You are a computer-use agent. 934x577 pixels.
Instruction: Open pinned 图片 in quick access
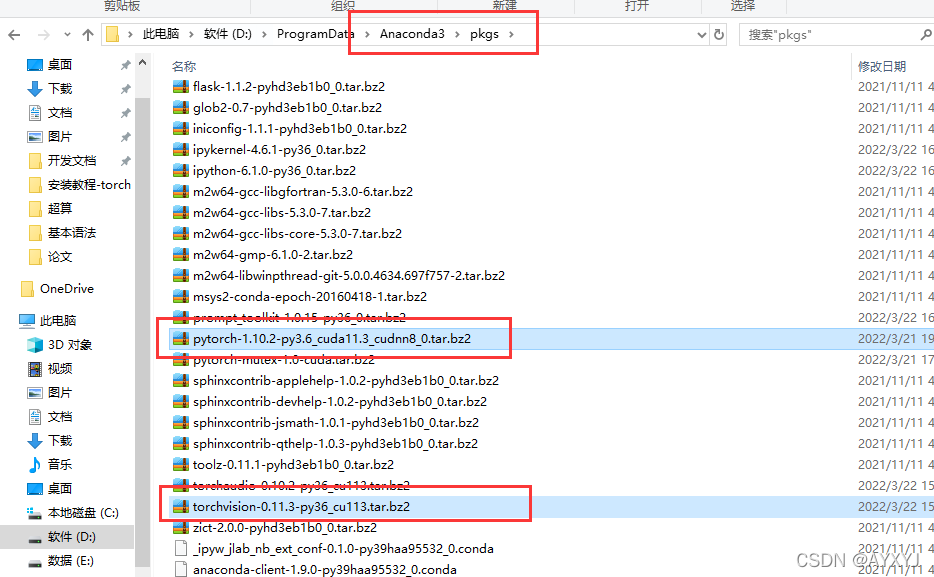click(60, 136)
